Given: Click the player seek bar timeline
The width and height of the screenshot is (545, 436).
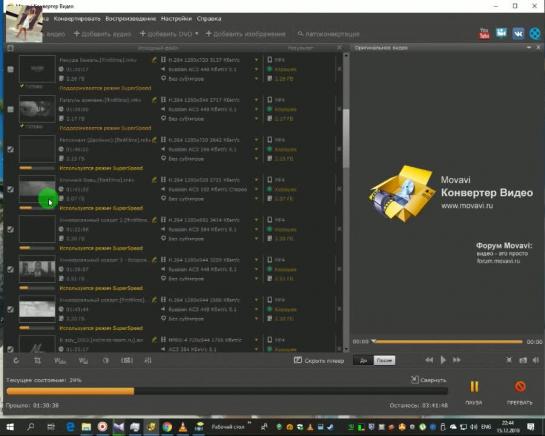Looking at the screenshot, I should point(447,341).
